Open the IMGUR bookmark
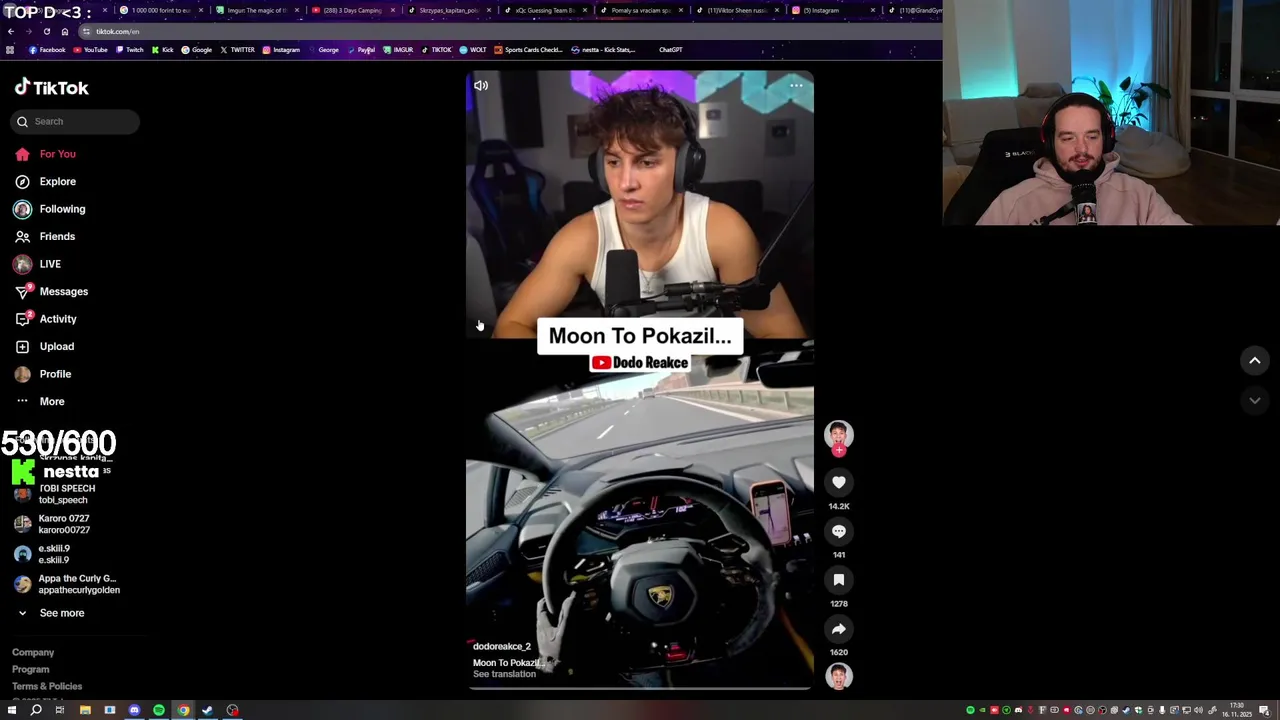Viewport: 1280px width, 720px height. (x=398, y=50)
